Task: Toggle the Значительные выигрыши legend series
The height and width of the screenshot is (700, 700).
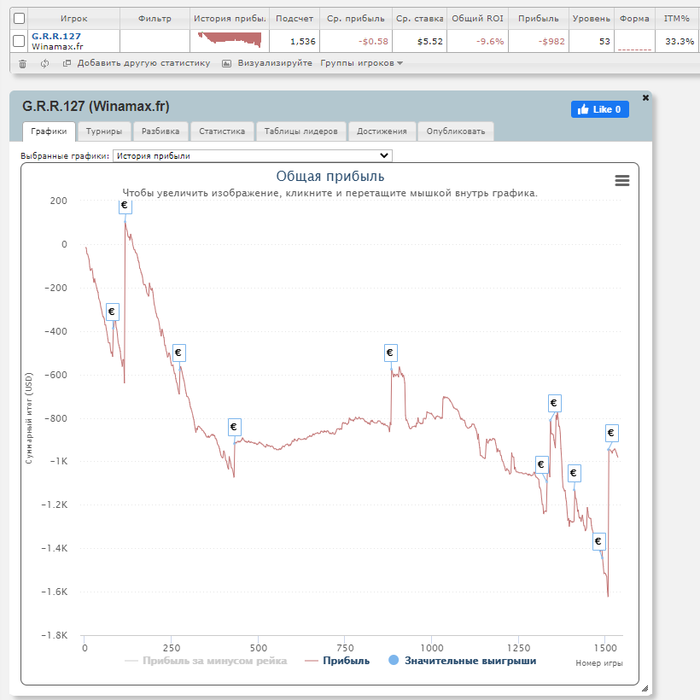Action: 462,661
